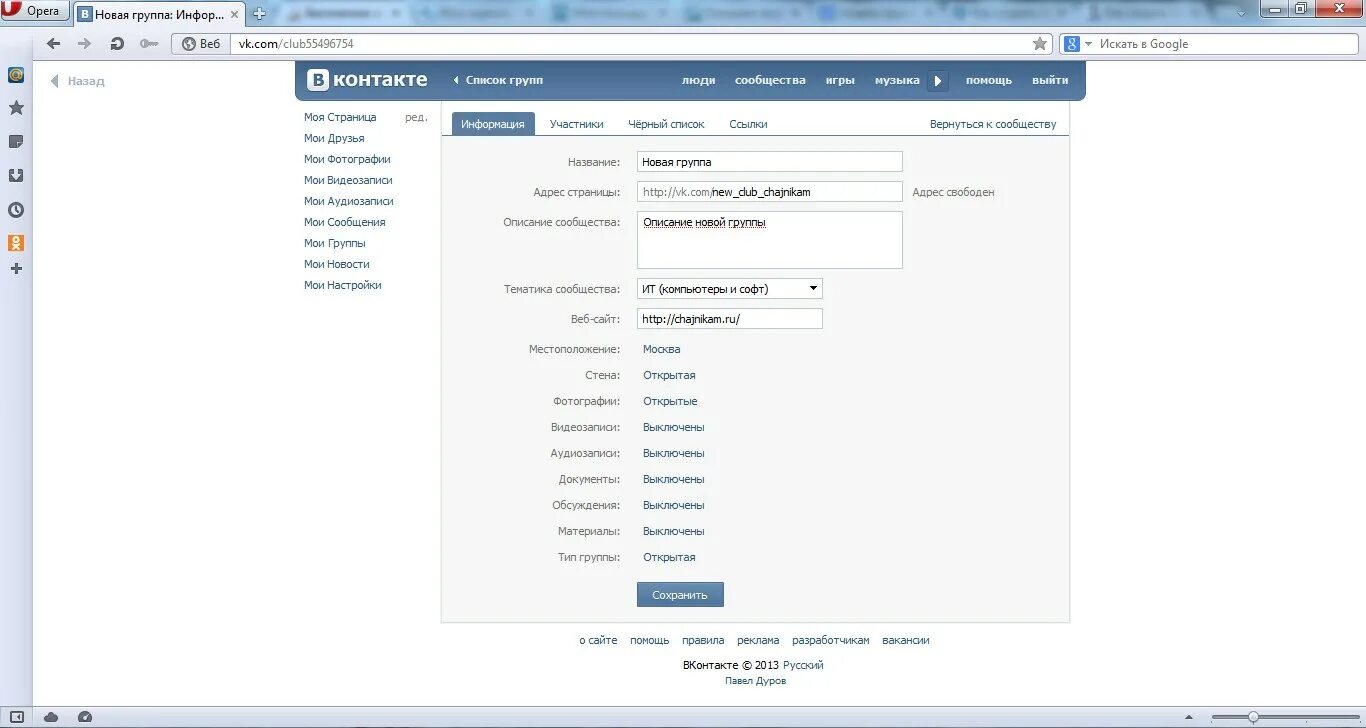Switch to Информация tab

click(493, 124)
